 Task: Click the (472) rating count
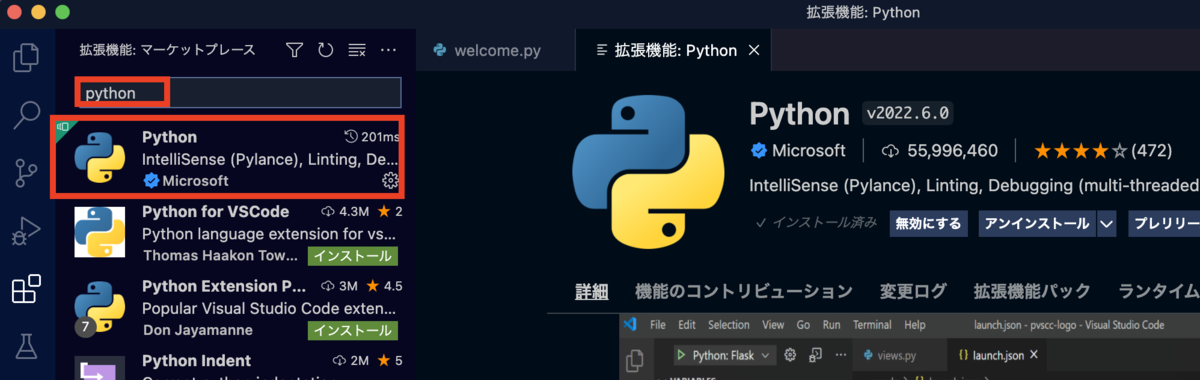tap(1152, 151)
